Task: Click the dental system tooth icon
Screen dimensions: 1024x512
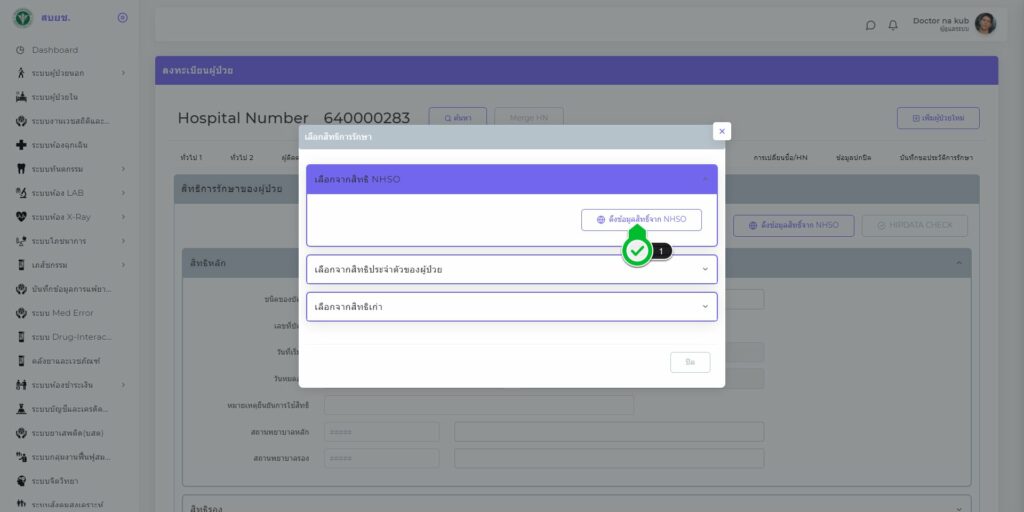Action: 21,168
